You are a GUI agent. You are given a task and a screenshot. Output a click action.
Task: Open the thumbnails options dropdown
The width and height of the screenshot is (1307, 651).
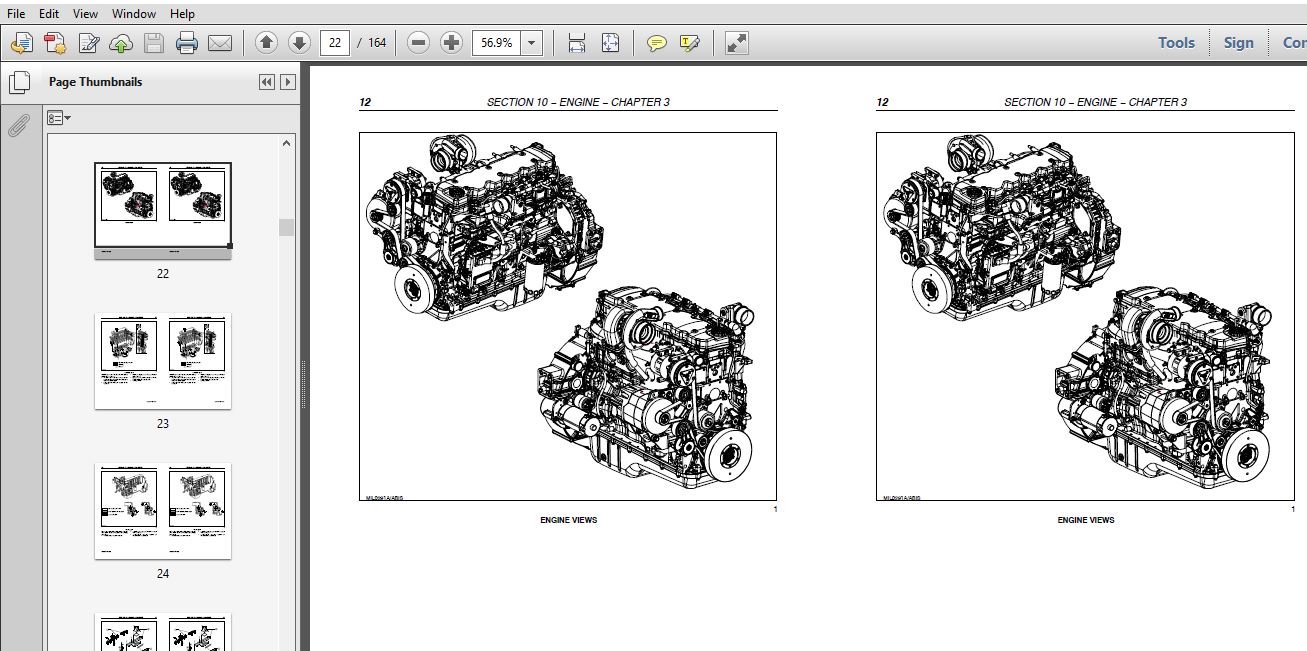pos(58,118)
